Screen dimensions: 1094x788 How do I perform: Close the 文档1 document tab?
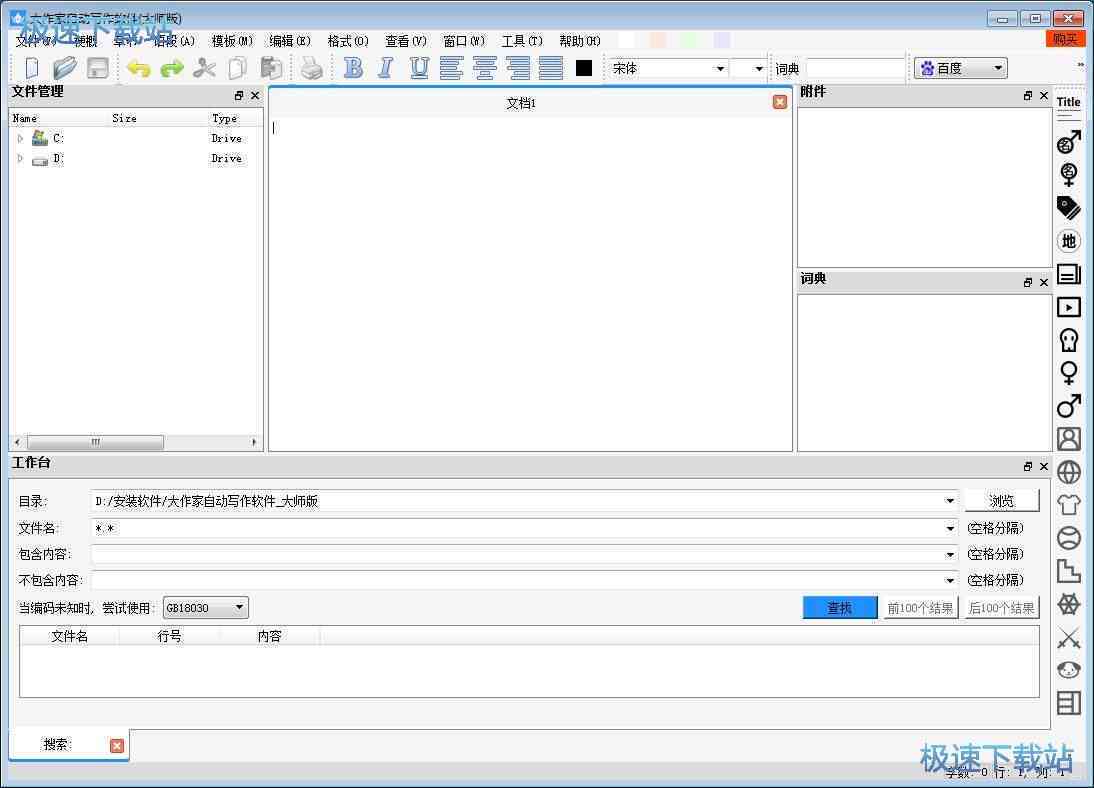[780, 103]
